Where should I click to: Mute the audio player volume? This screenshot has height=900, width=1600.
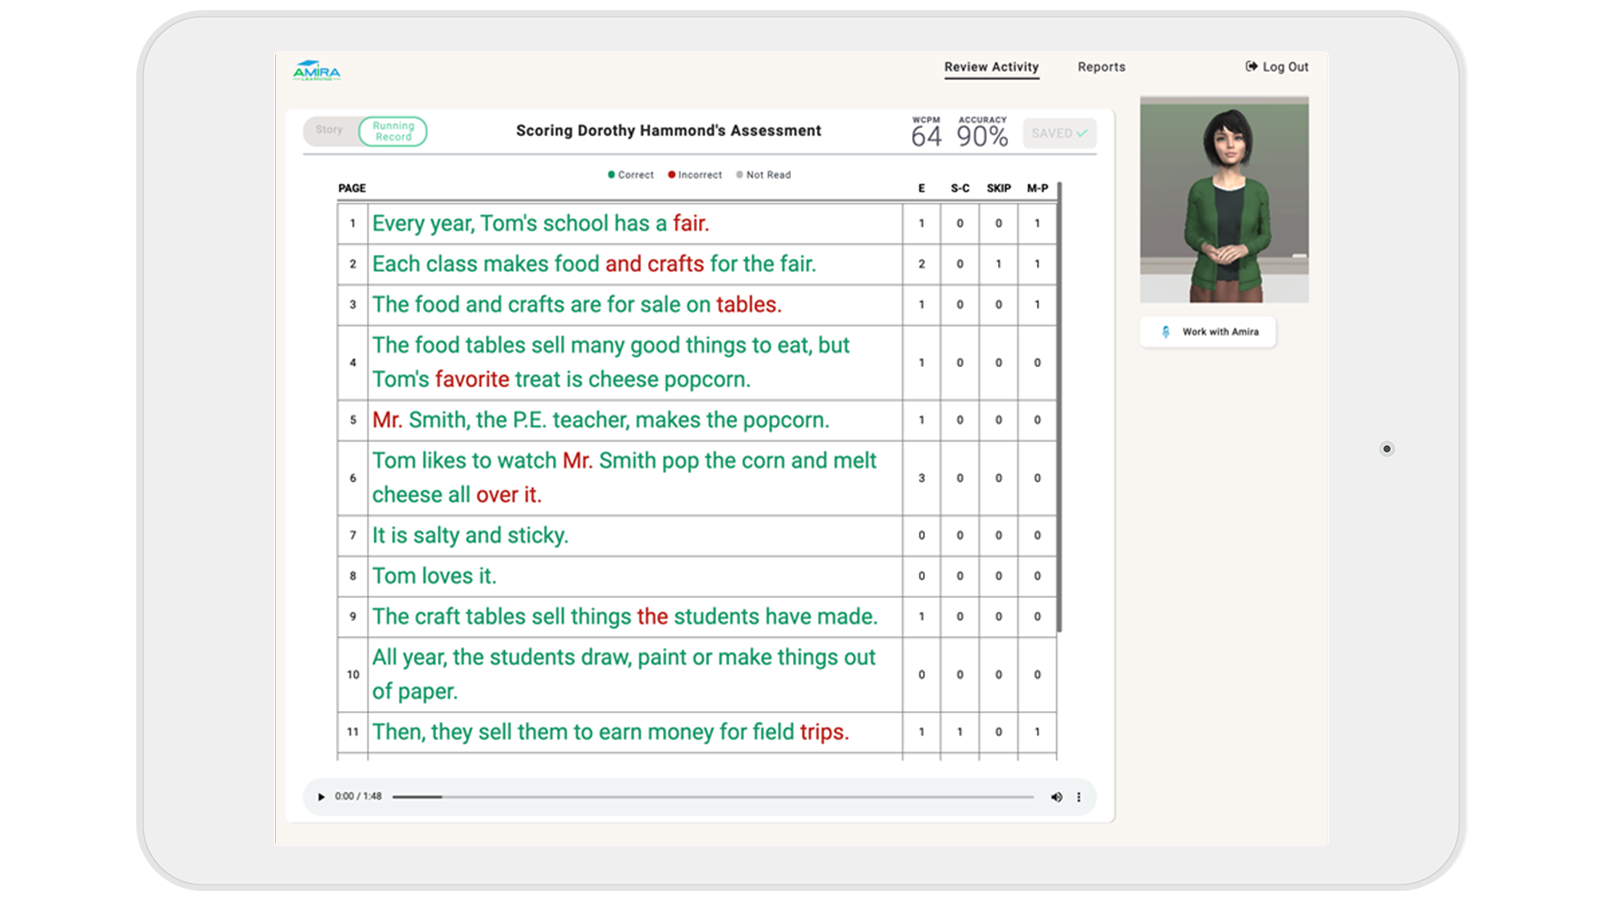point(1057,797)
